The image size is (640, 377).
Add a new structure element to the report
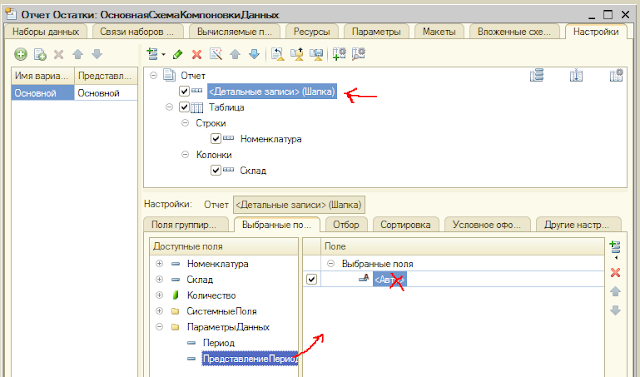(x=153, y=54)
